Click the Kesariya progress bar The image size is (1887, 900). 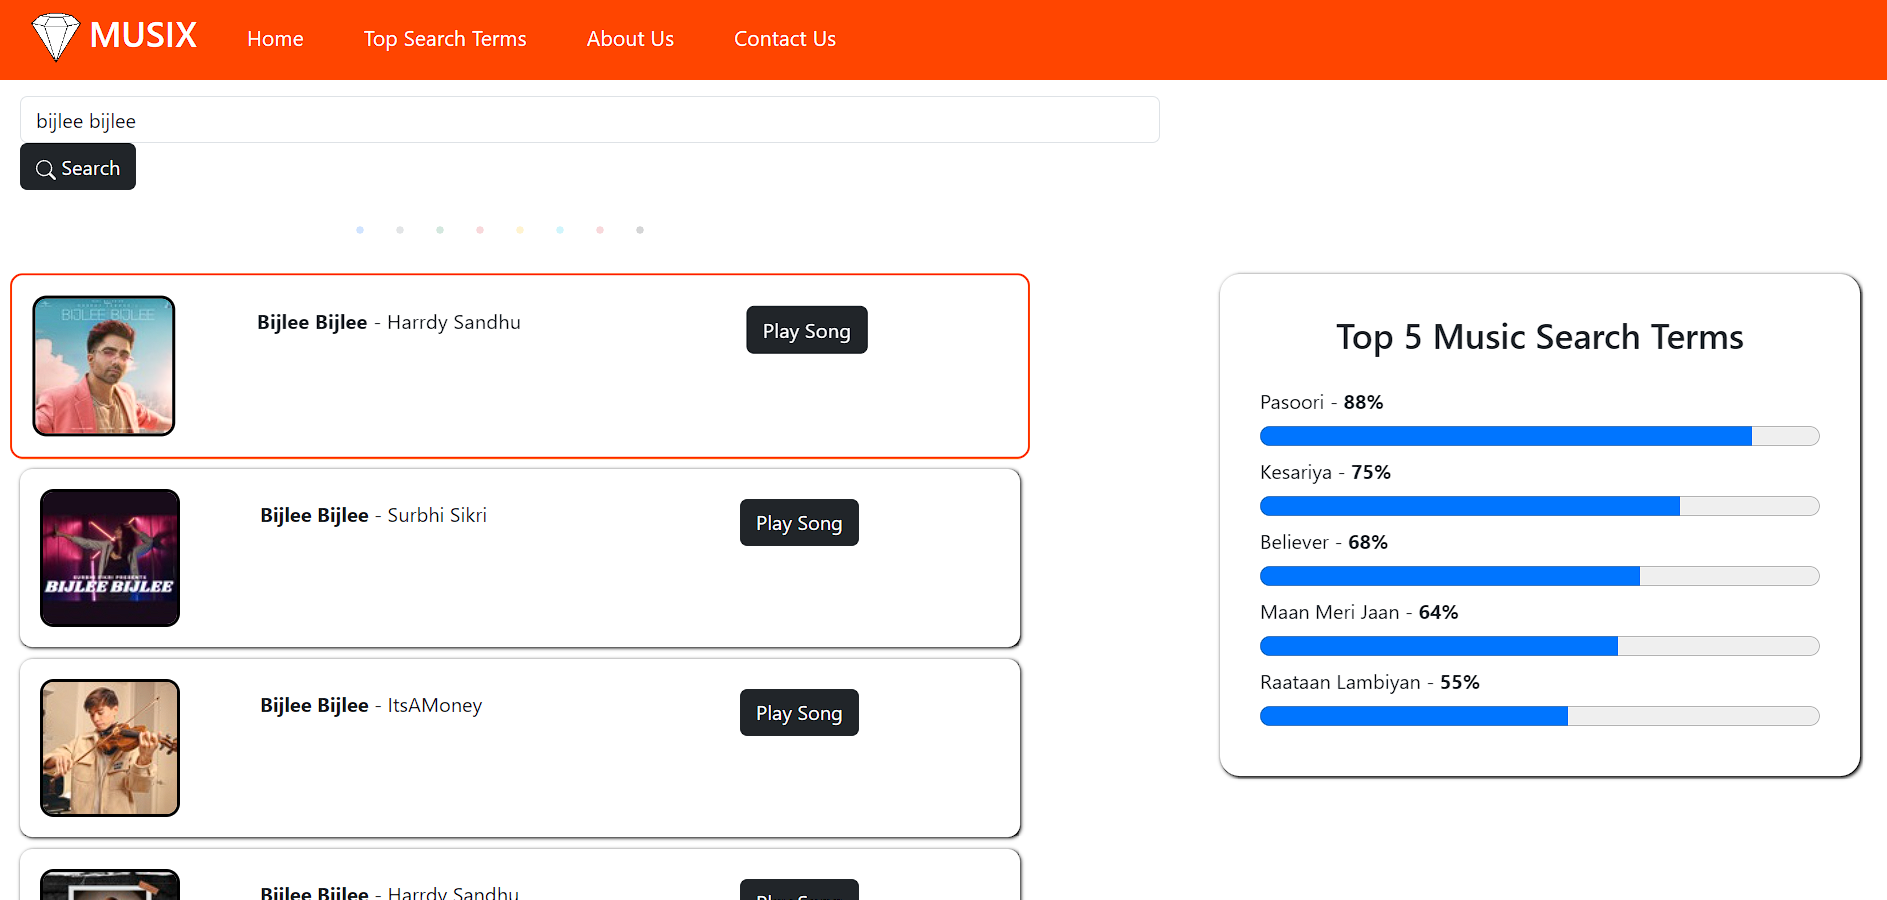click(1540, 506)
